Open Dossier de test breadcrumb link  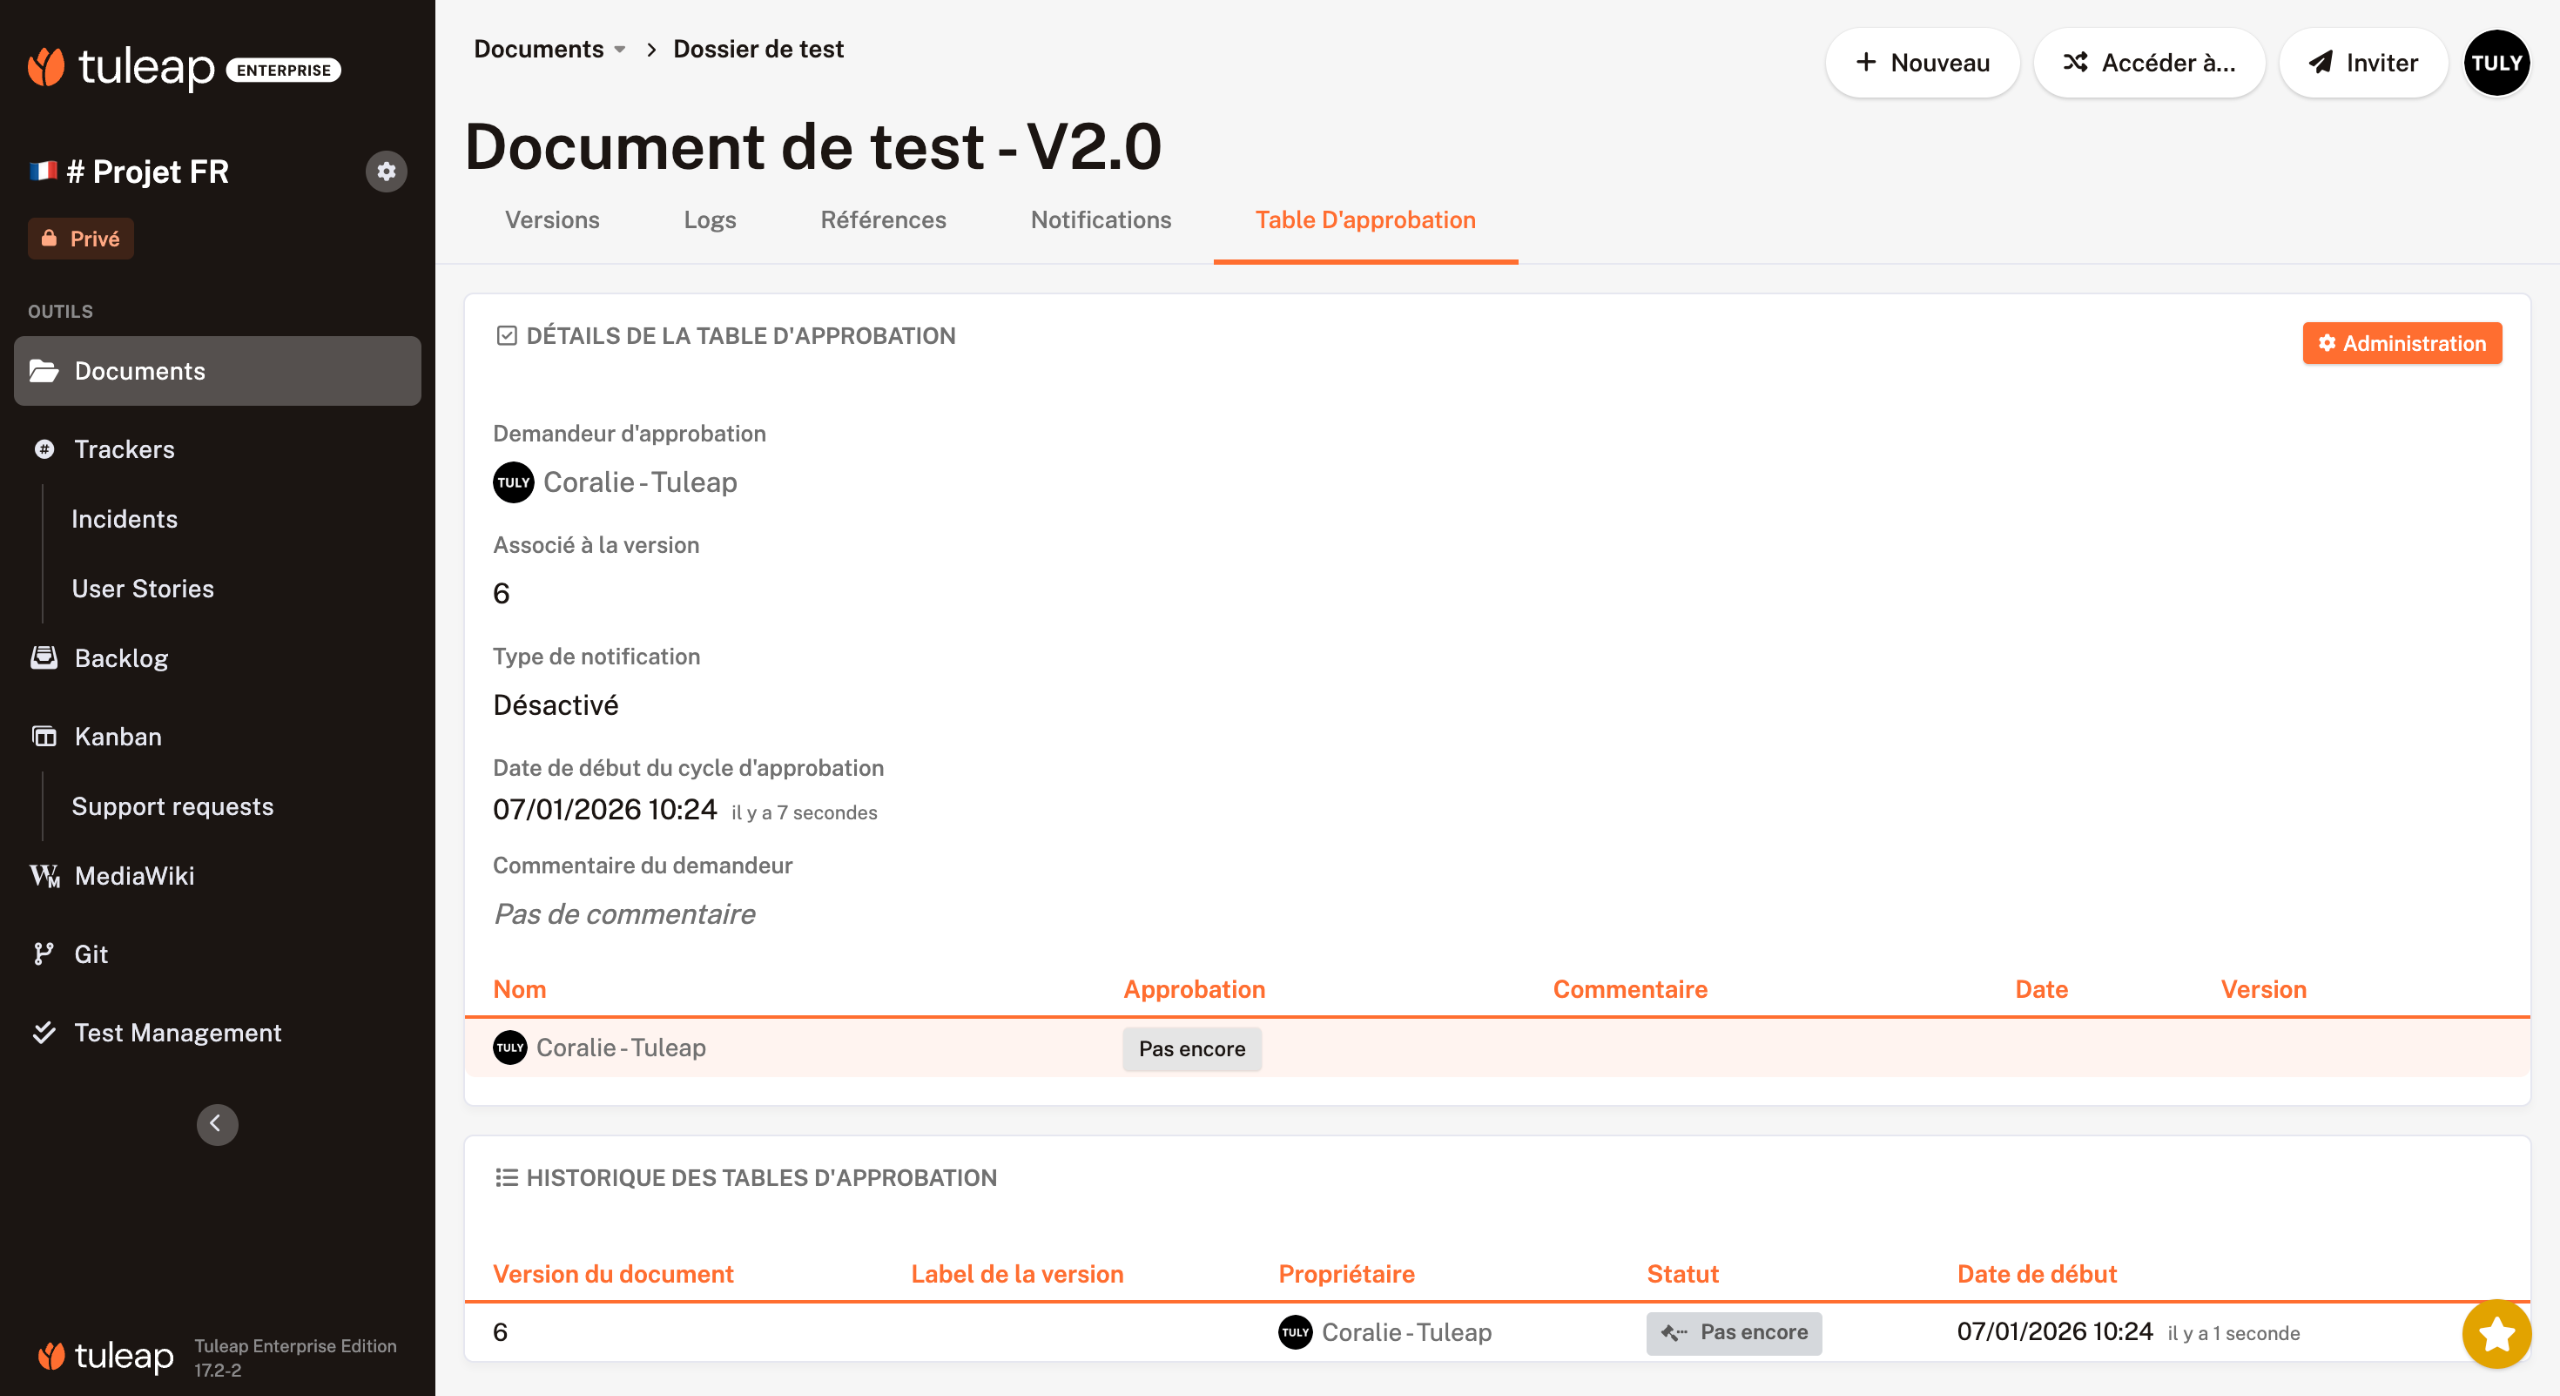click(x=758, y=49)
